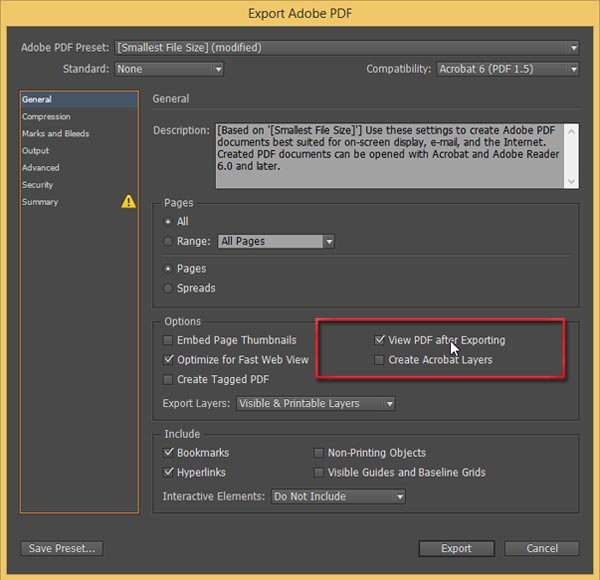The height and width of the screenshot is (580, 600).
Task: Click Description scrollbar up arrow
Action: pos(571,132)
